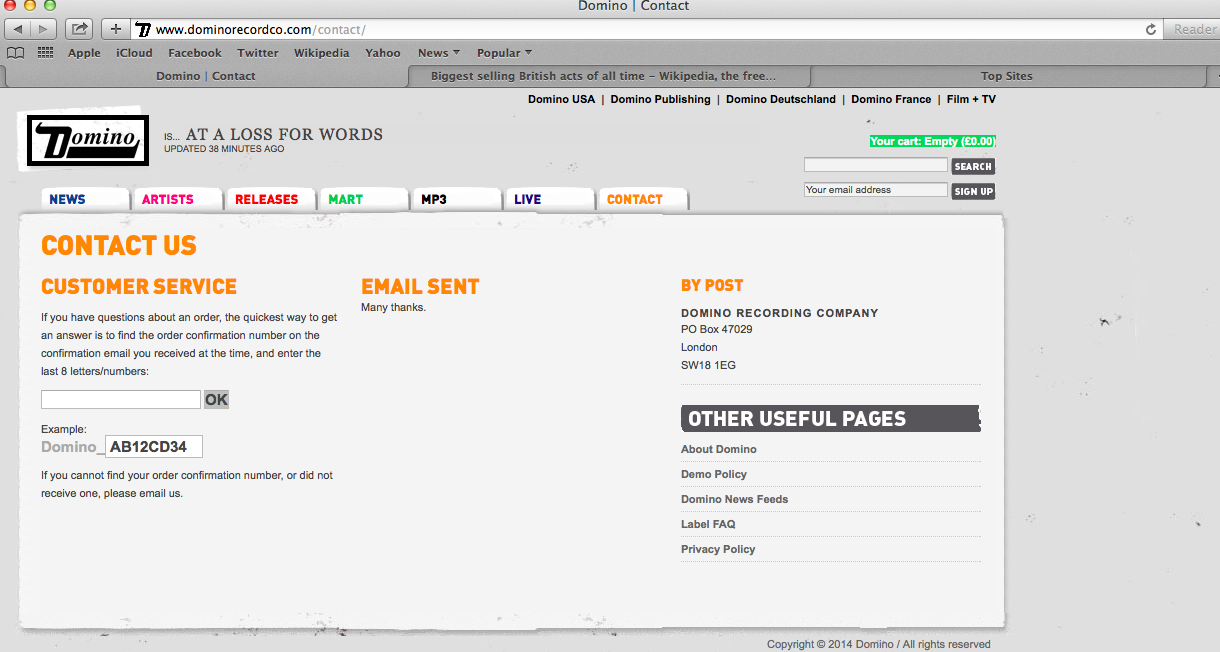Open the iCloud bookmark
The width and height of the screenshot is (1220, 652).
(134, 53)
